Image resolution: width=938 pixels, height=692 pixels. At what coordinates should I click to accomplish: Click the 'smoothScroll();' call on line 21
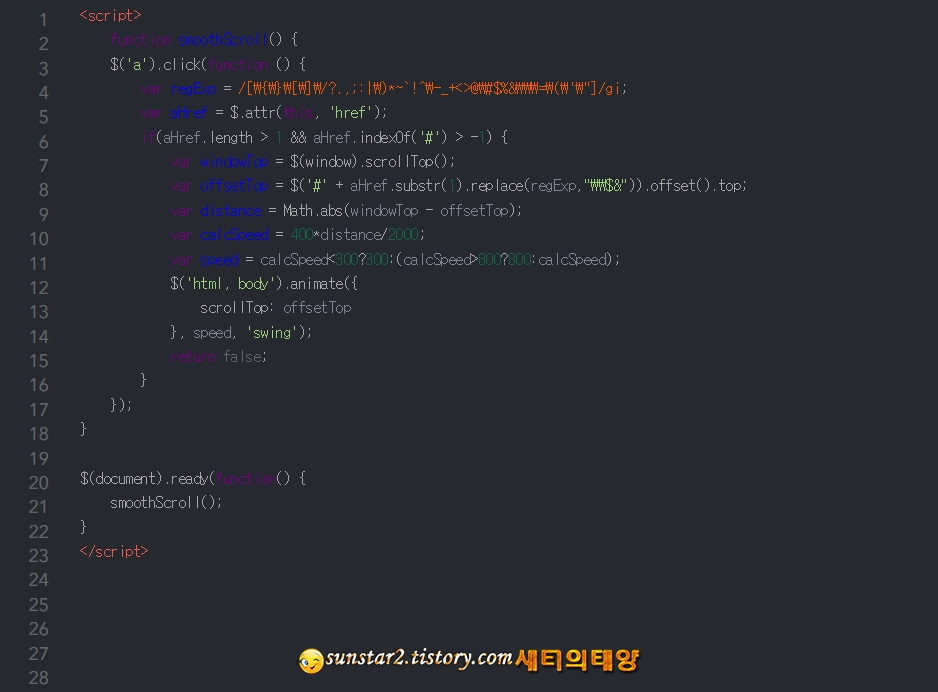166,503
